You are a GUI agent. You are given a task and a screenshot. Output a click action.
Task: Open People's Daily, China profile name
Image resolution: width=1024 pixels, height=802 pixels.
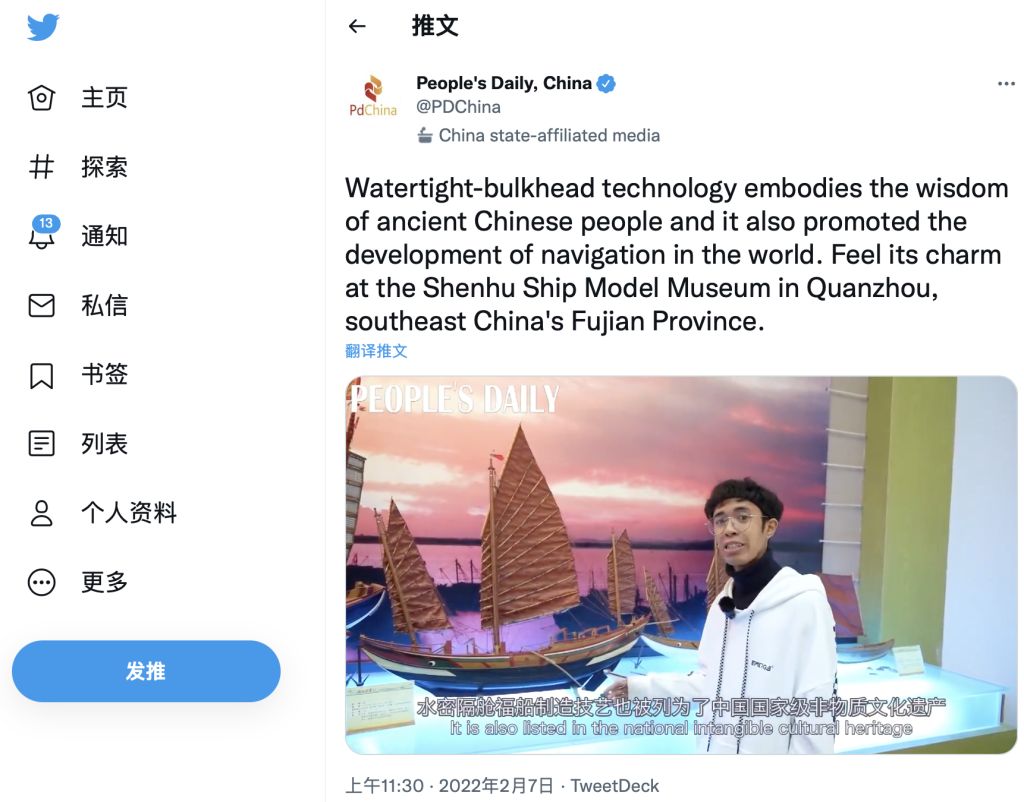pos(504,83)
